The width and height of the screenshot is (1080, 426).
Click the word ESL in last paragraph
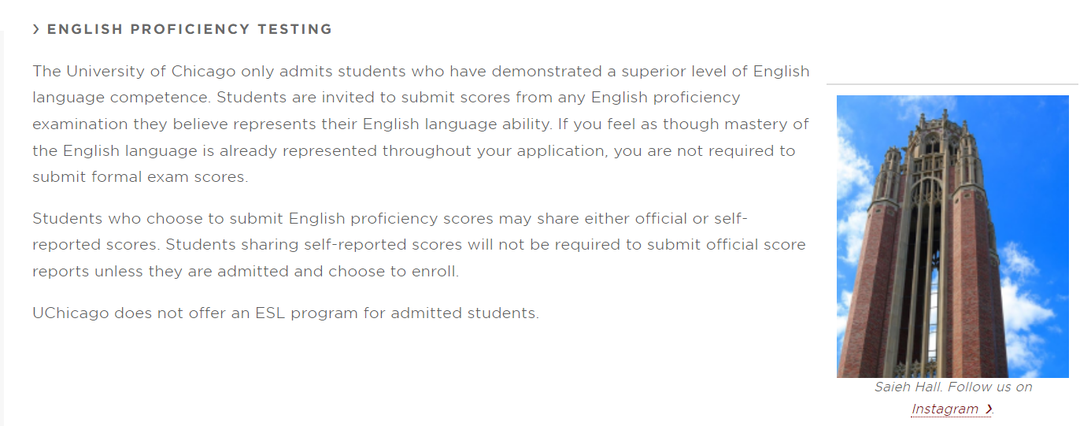271,312
